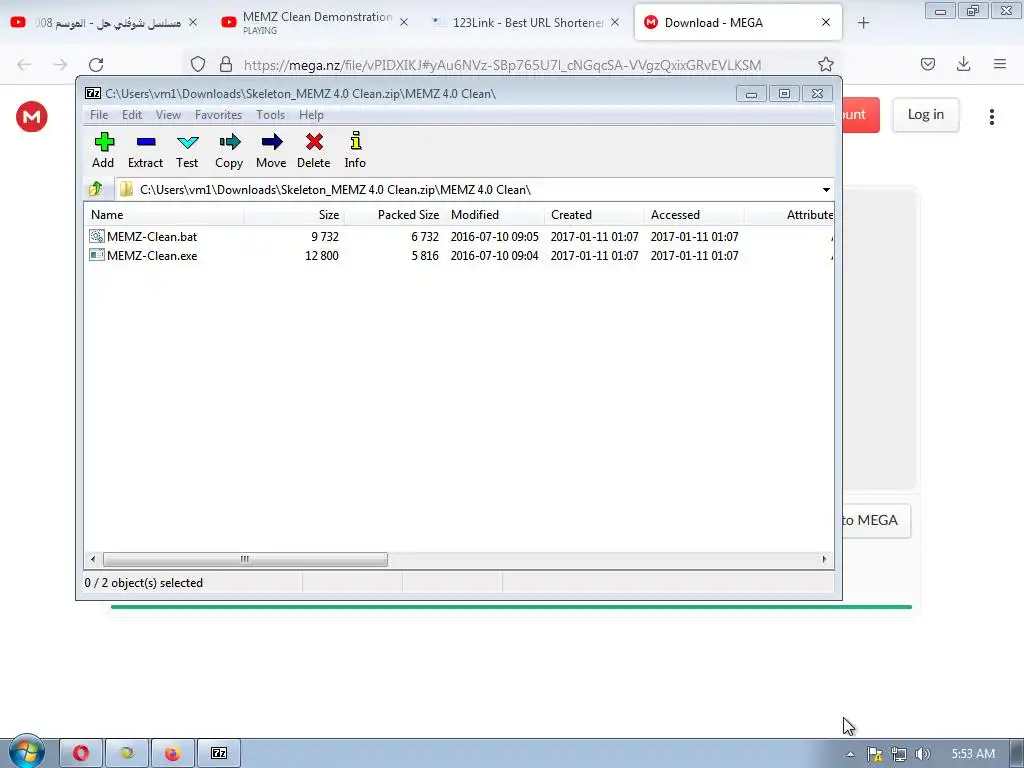This screenshot has width=1024, height=768.
Task: Click the 7-Zip horizontal scrollbar thumb
Action: click(245, 559)
